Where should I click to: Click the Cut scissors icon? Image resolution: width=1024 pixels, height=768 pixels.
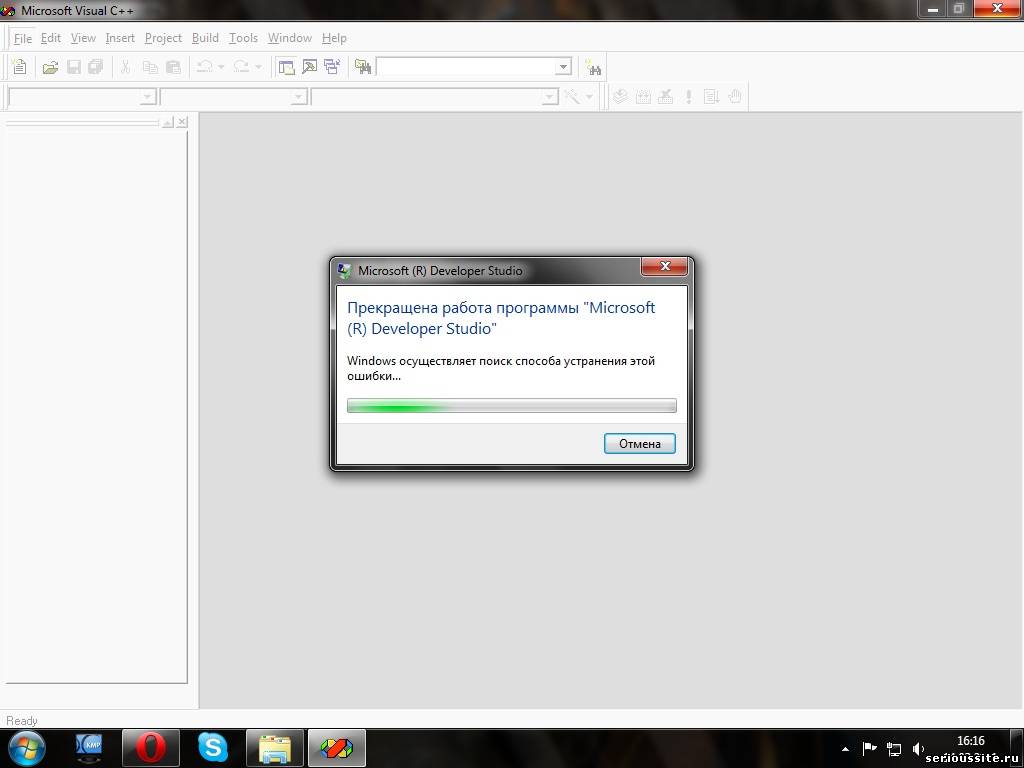tap(126, 67)
